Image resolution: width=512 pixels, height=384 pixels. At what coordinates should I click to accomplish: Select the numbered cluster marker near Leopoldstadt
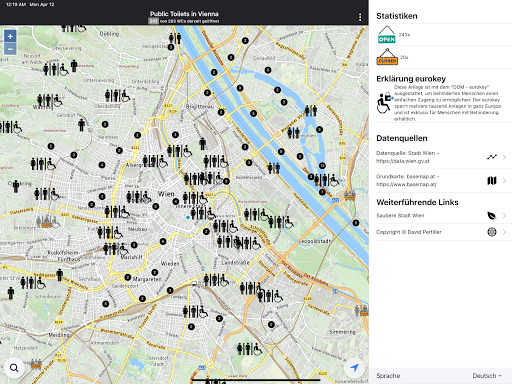tap(356, 223)
